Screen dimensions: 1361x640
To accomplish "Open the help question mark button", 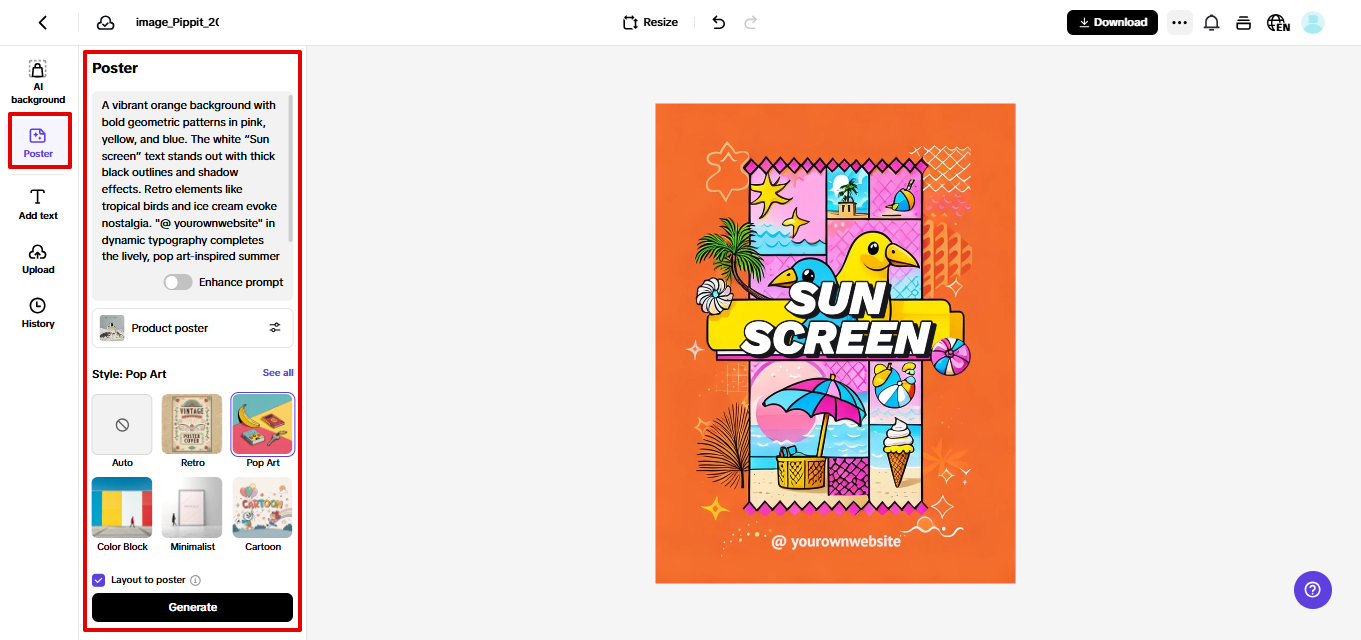I will click(1313, 589).
